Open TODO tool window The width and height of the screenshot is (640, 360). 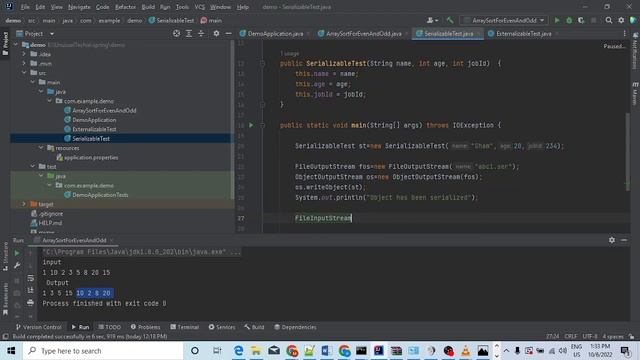pos(109,327)
